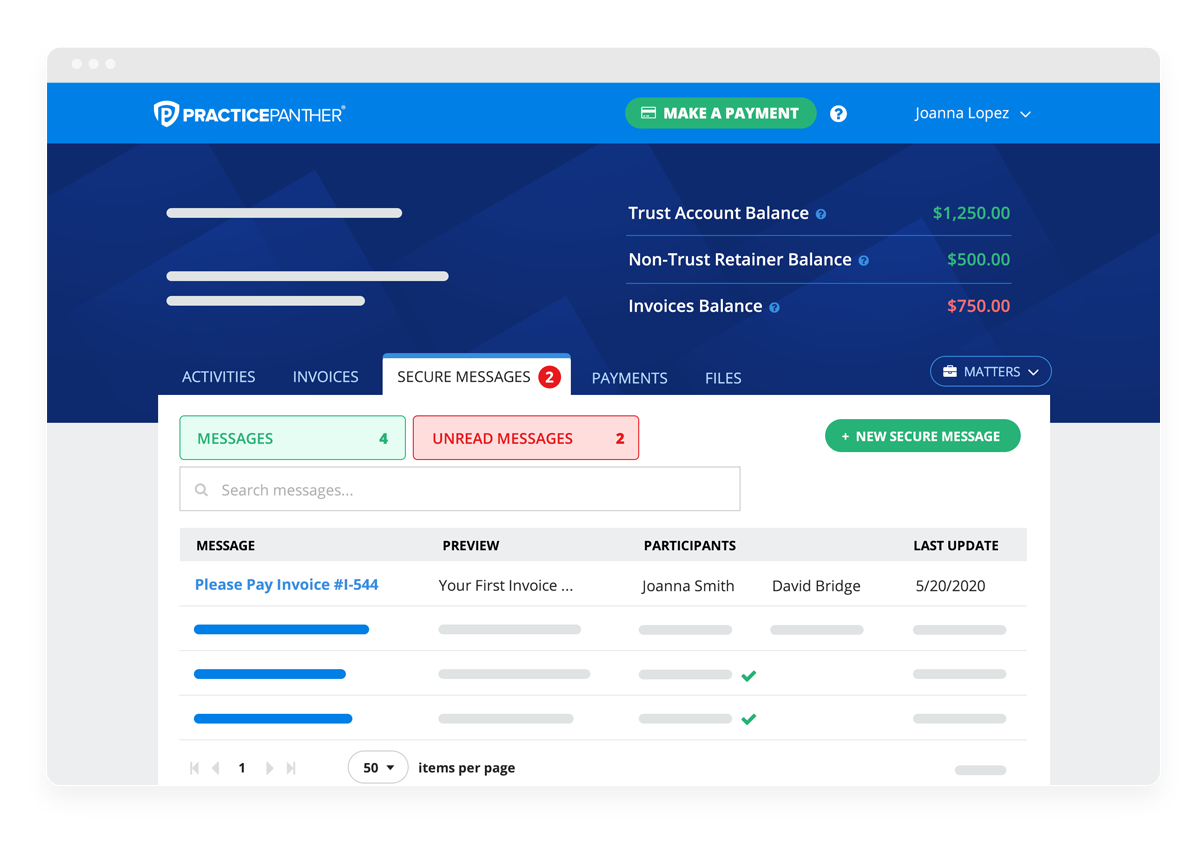Image resolution: width=1204 pixels, height=848 pixels.
Task: Change items per page using the 50 dropdown
Action: [377, 767]
